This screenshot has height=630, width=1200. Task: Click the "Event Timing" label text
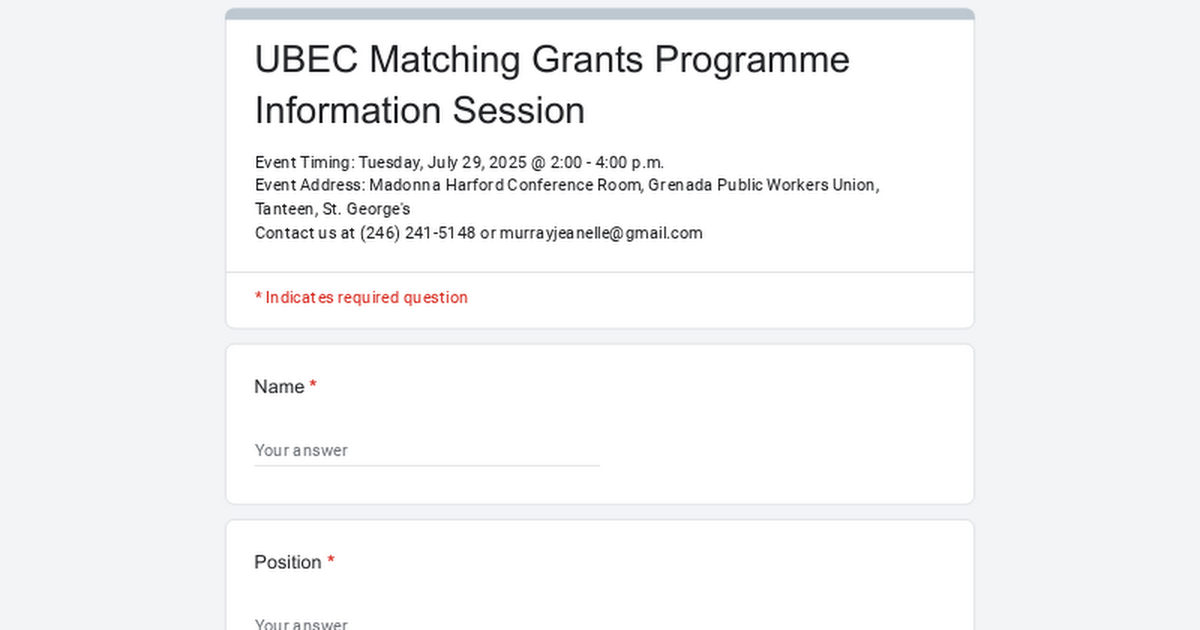click(x=304, y=162)
